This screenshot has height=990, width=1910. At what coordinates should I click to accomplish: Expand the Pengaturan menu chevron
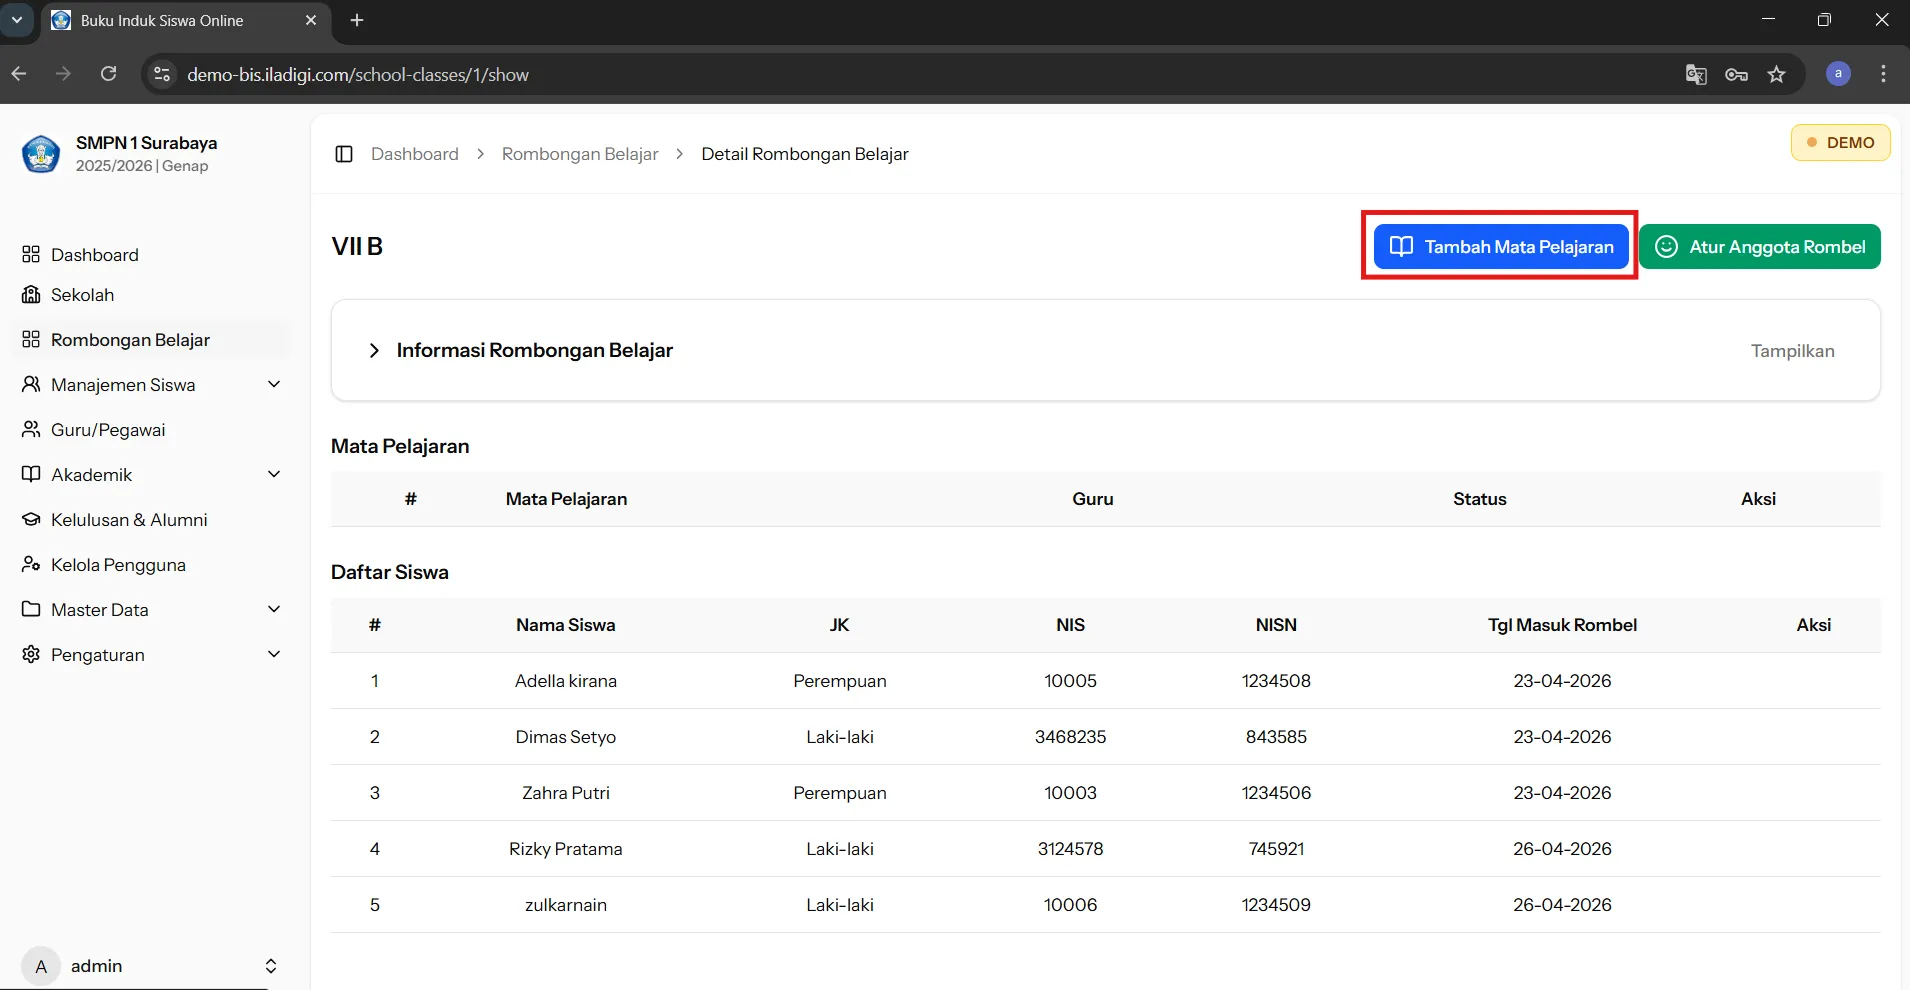click(274, 654)
